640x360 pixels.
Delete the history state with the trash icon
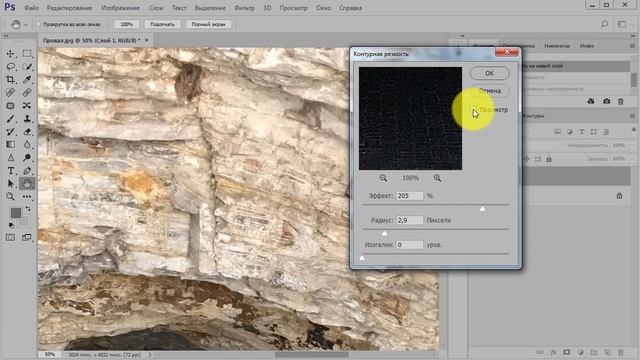[x=621, y=101]
